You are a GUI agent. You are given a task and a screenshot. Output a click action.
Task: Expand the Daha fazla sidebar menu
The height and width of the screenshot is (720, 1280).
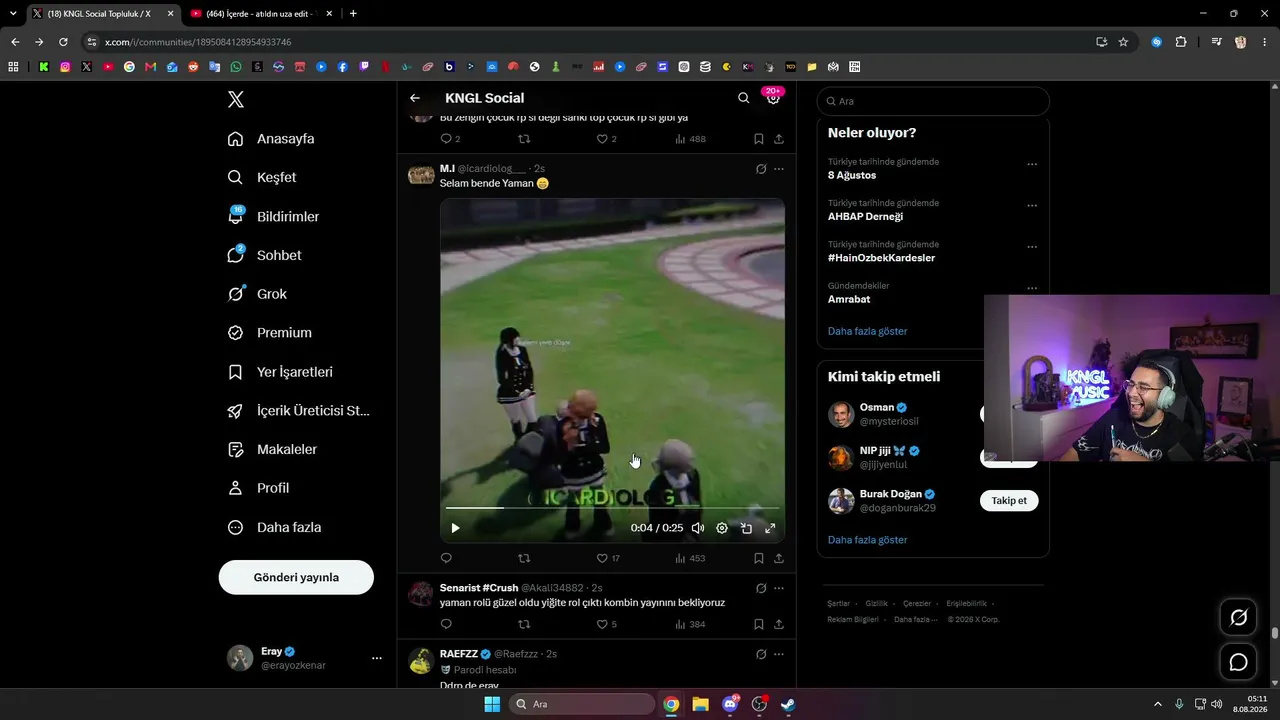click(x=274, y=527)
